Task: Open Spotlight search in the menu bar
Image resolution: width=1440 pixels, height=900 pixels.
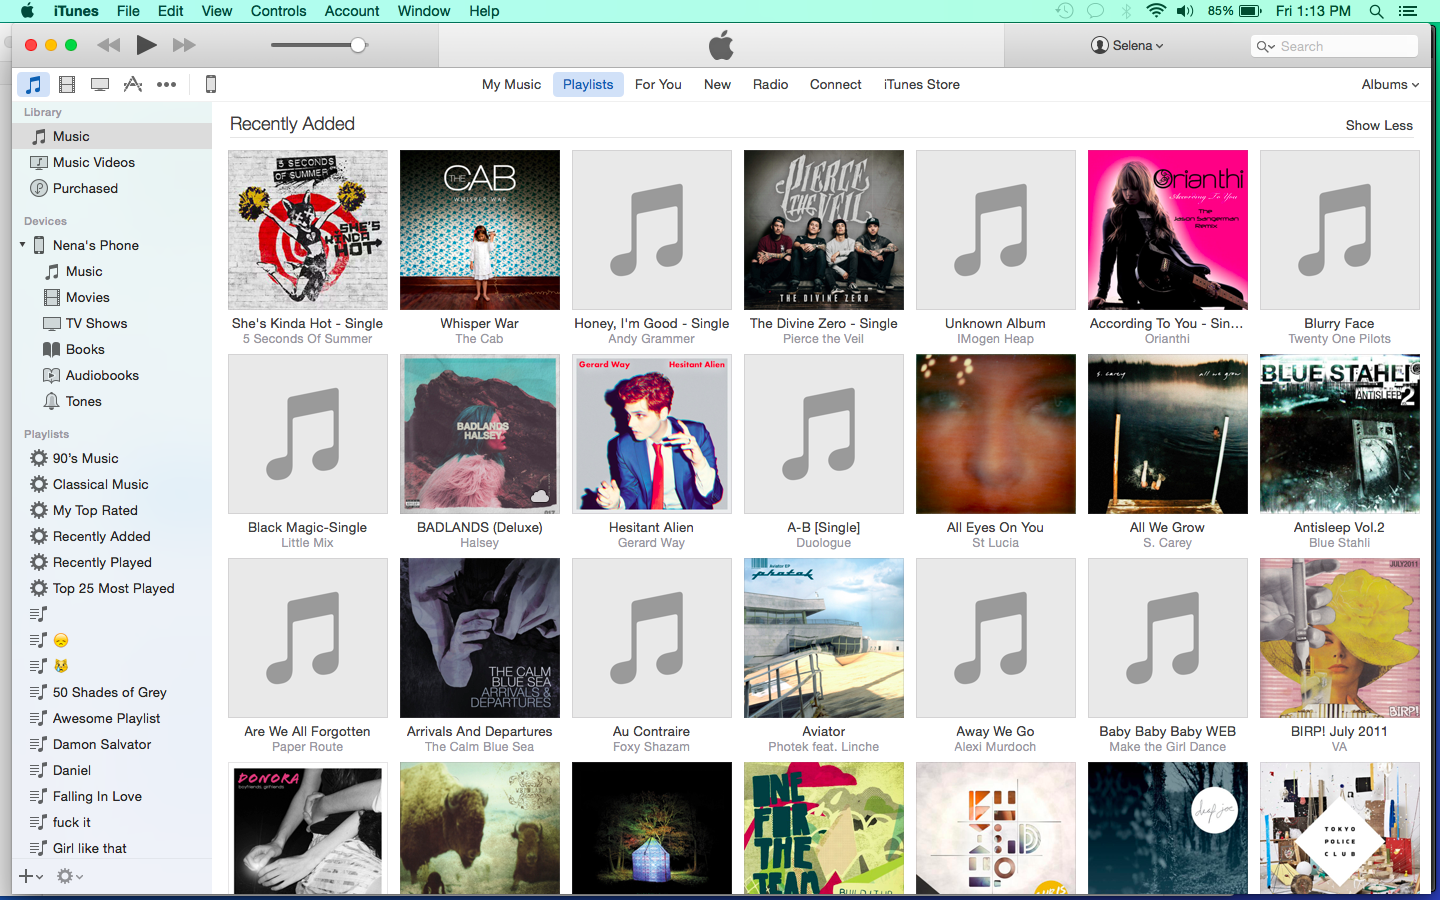Action: click(x=1376, y=11)
